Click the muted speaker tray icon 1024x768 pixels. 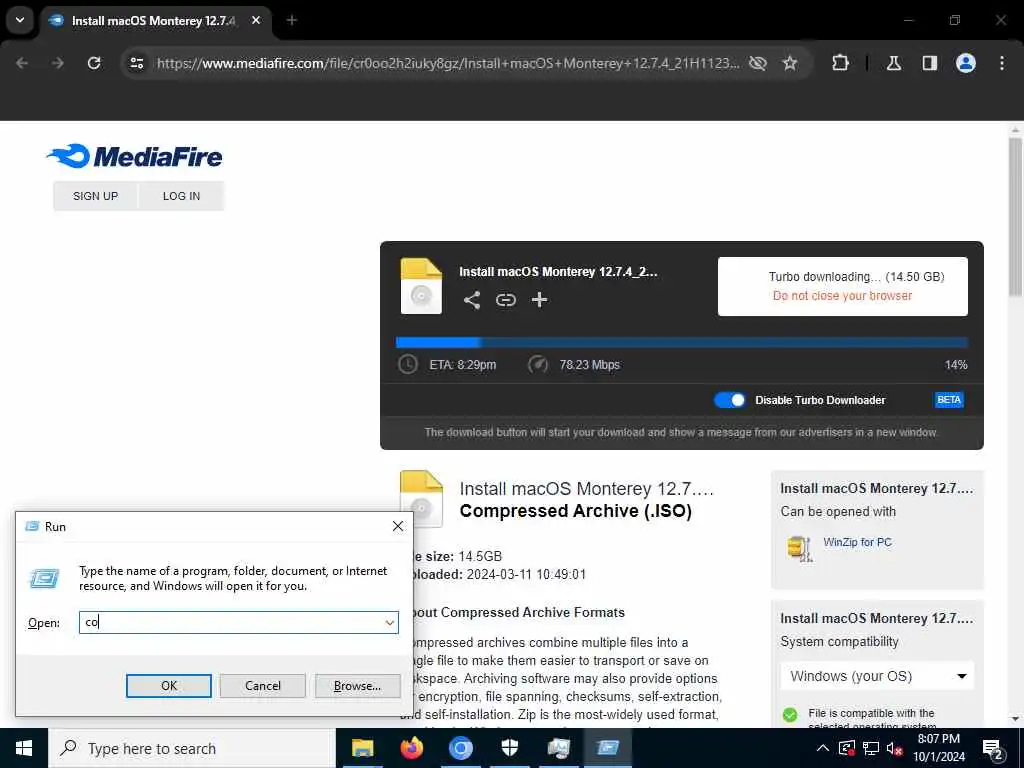point(894,748)
